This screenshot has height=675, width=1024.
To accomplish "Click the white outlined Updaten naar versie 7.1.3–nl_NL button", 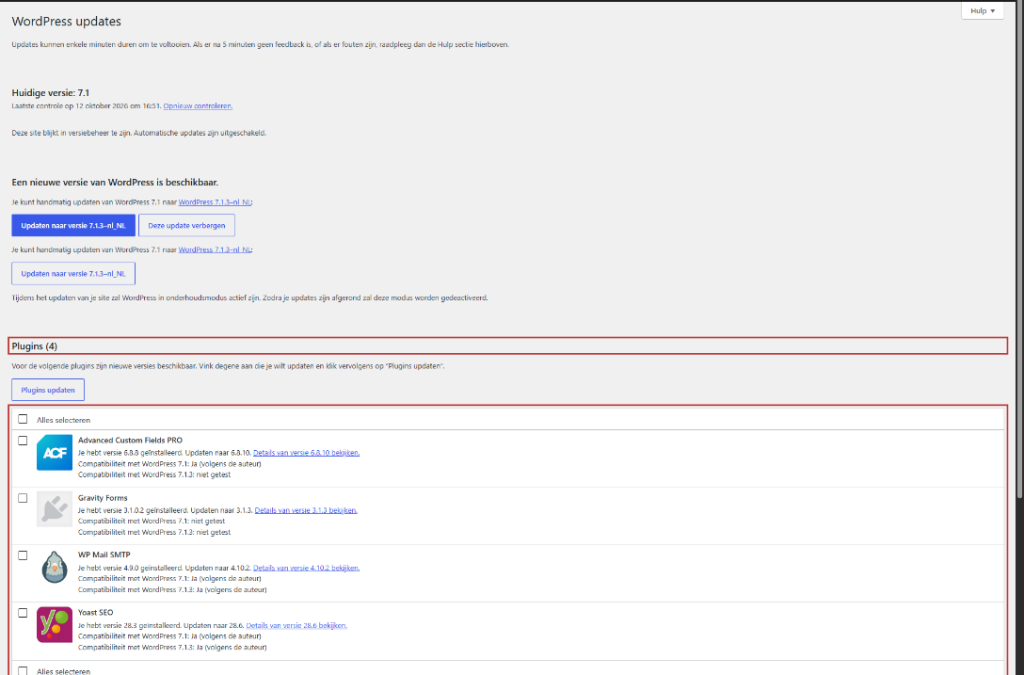I will pyautogui.click(x=73, y=274).
